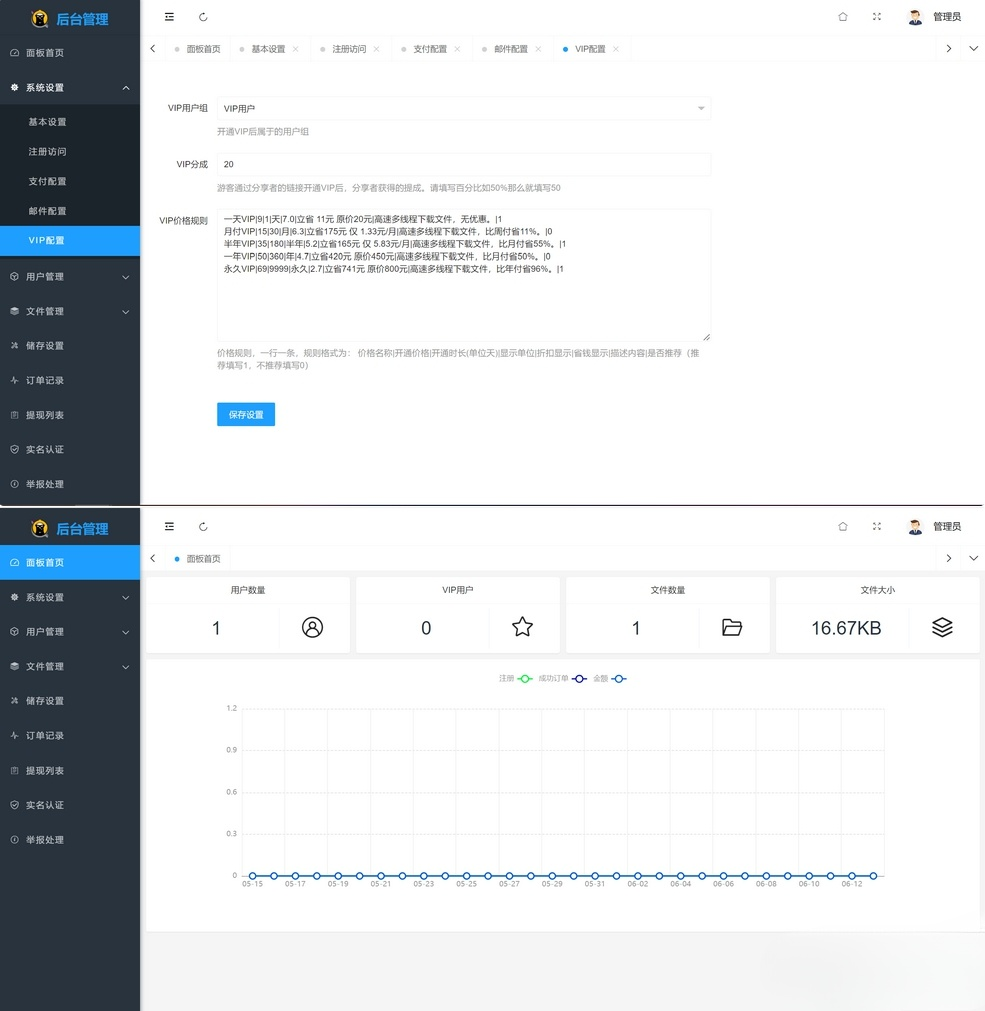
Task: Switch to 基本设置 tab
Action: pyautogui.click(x=268, y=49)
